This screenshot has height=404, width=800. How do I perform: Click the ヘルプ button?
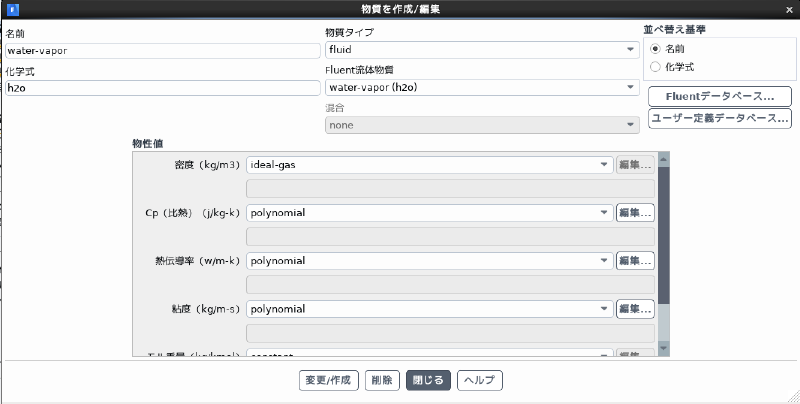pos(480,381)
